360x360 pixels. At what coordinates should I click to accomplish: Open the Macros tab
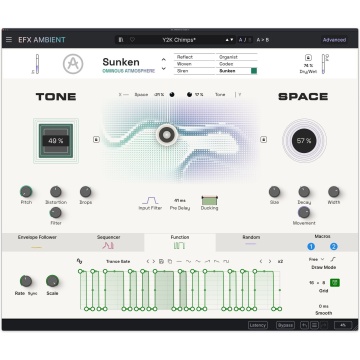[x=322, y=236]
